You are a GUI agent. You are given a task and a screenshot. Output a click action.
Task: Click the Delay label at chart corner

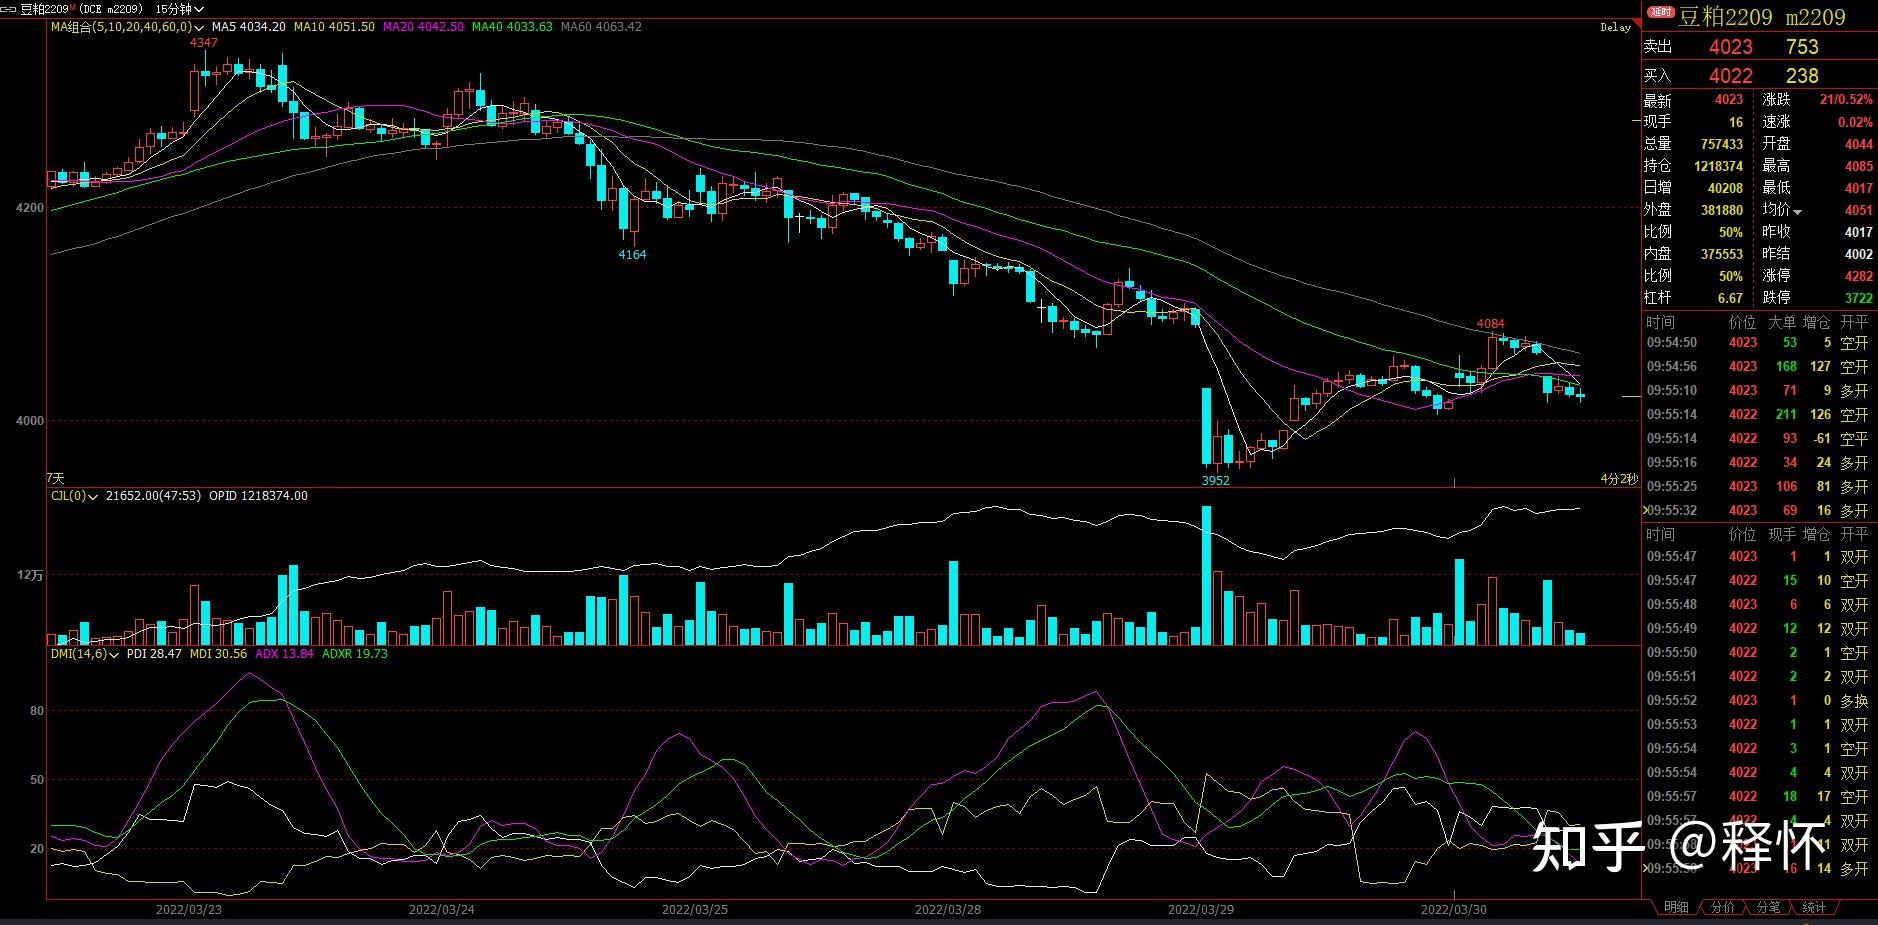1615,28
